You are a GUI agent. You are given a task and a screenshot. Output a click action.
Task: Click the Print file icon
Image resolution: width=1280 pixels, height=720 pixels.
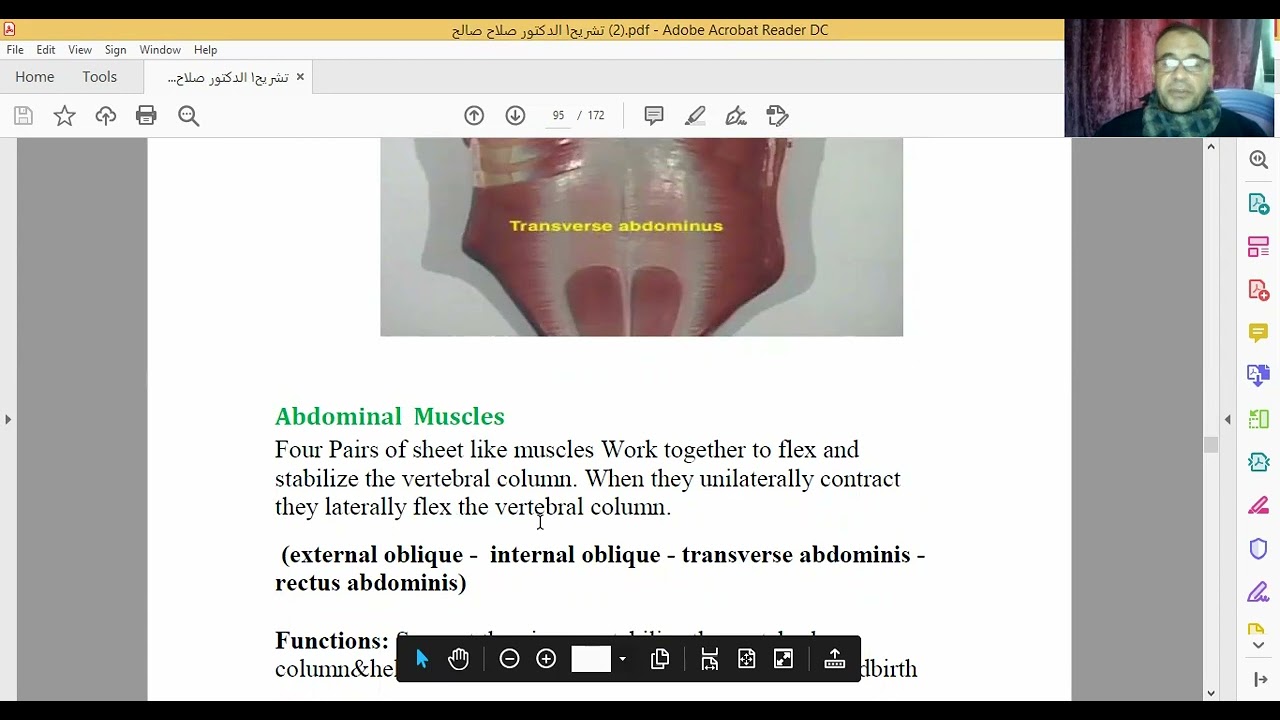pyautogui.click(x=146, y=116)
